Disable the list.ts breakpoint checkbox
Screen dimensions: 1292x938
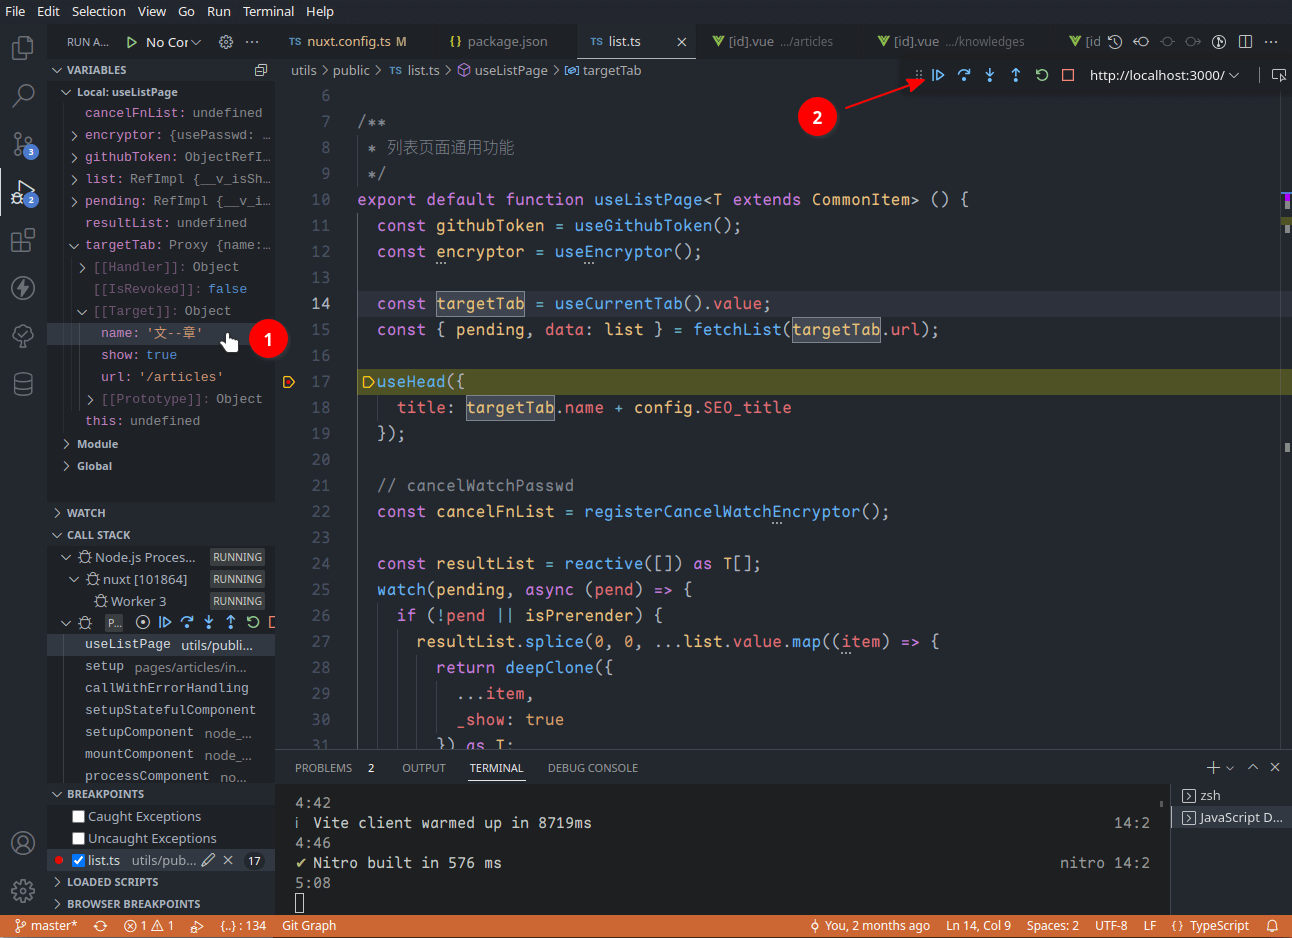[79, 860]
